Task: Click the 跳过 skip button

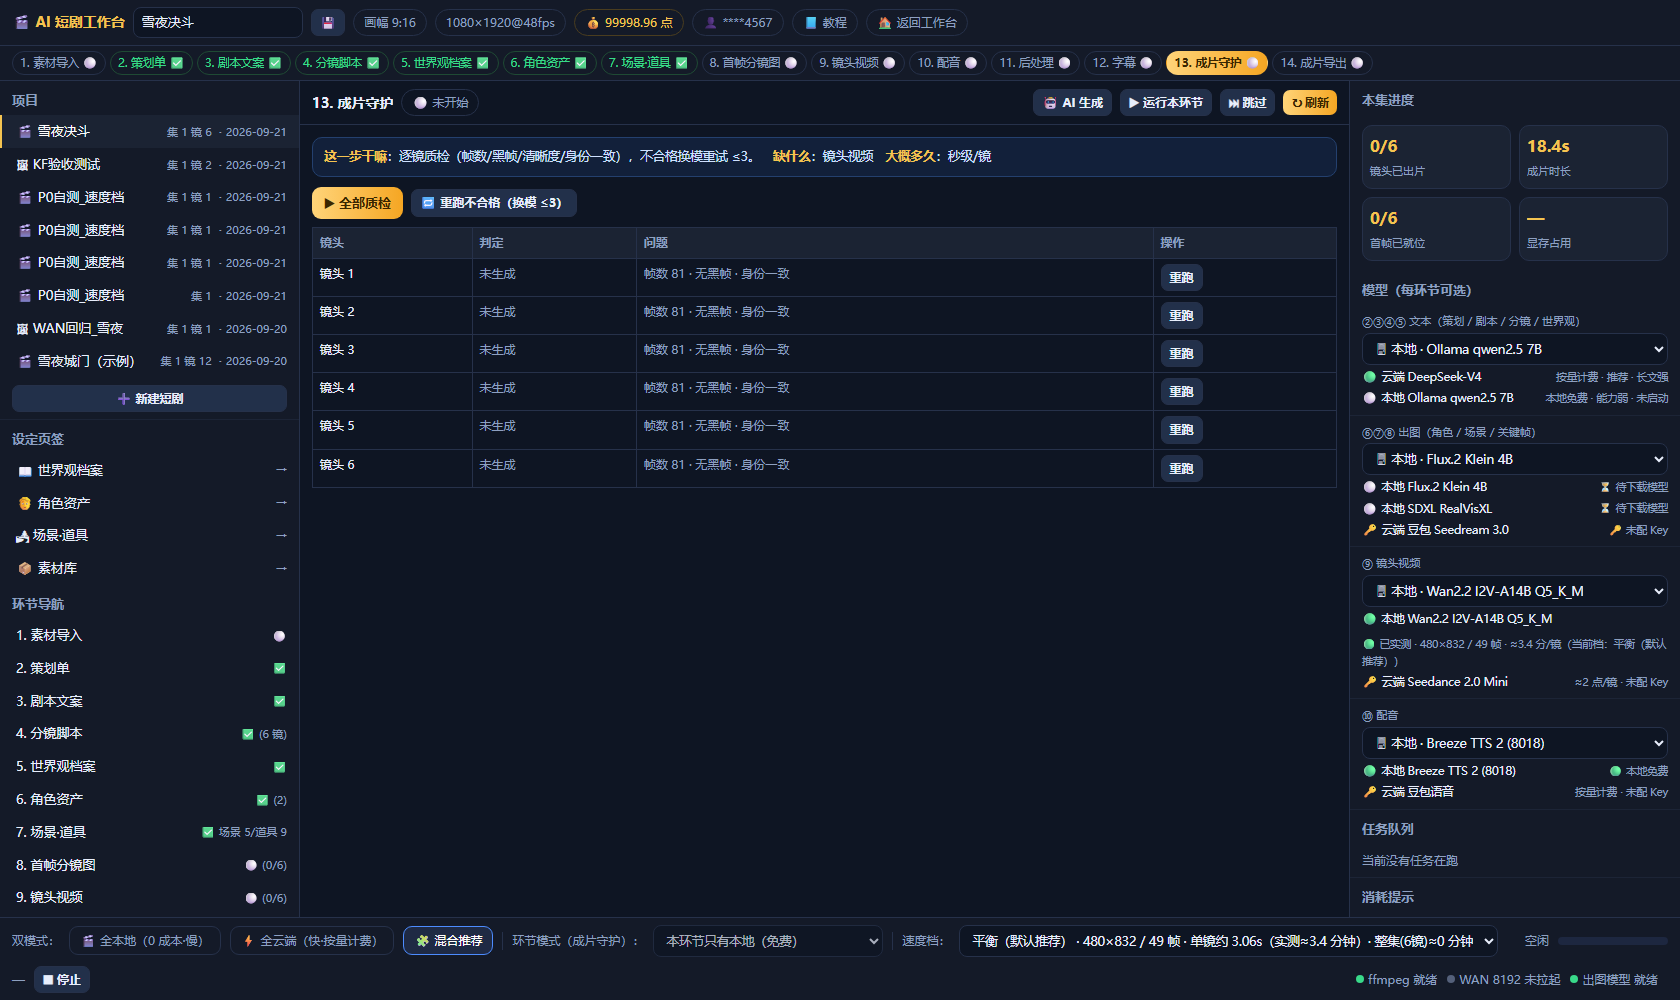Action: 1247,103
